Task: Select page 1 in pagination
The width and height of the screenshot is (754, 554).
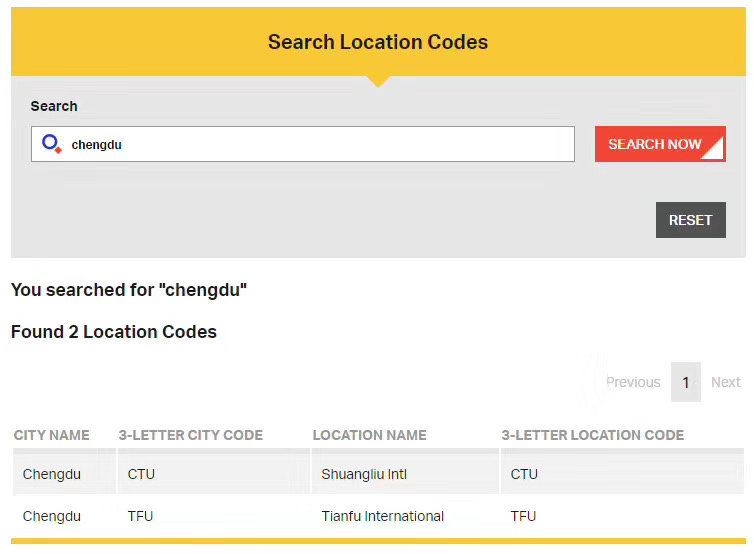Action: pos(685,382)
